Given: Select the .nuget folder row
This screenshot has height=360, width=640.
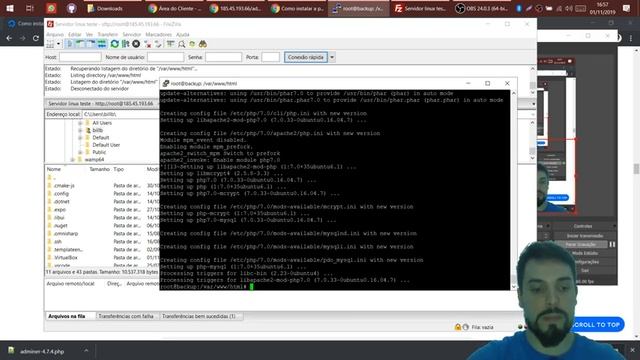Looking at the screenshot, I should tap(102, 226).
